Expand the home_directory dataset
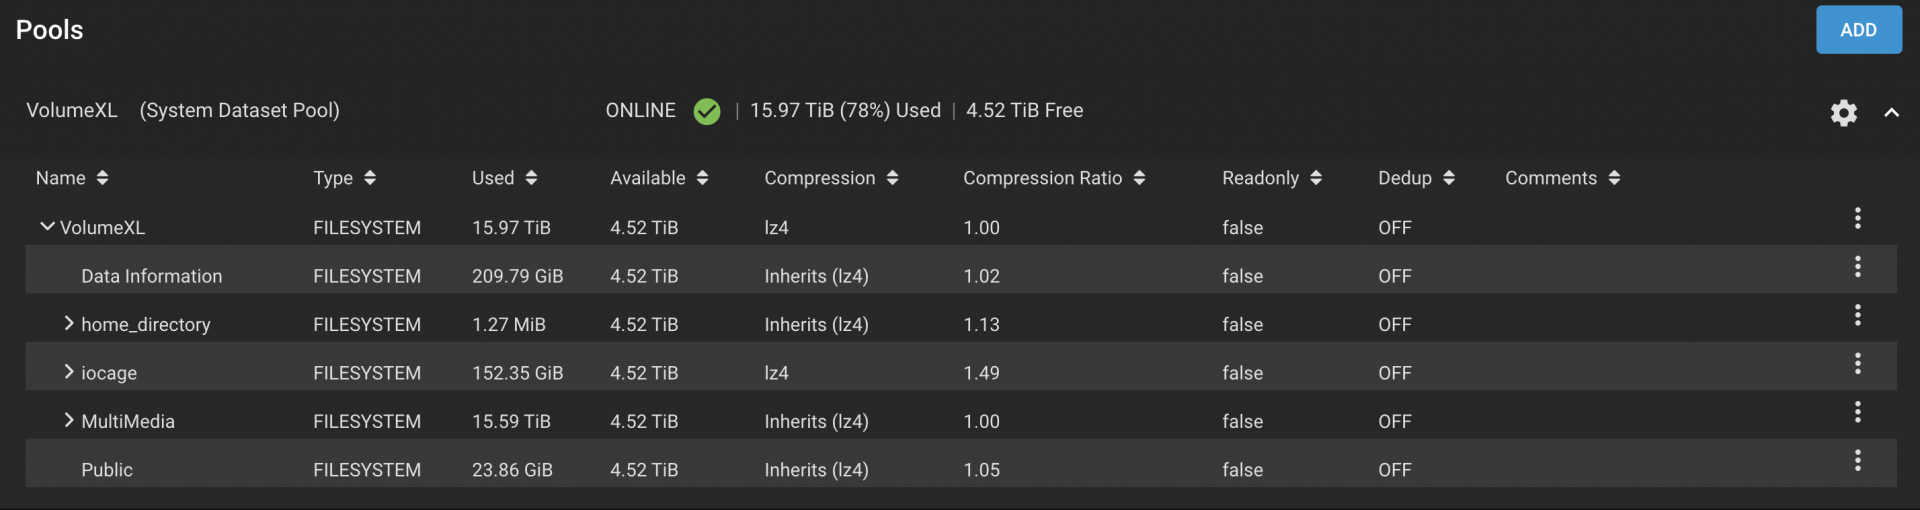The width and height of the screenshot is (1920, 510). click(x=68, y=323)
